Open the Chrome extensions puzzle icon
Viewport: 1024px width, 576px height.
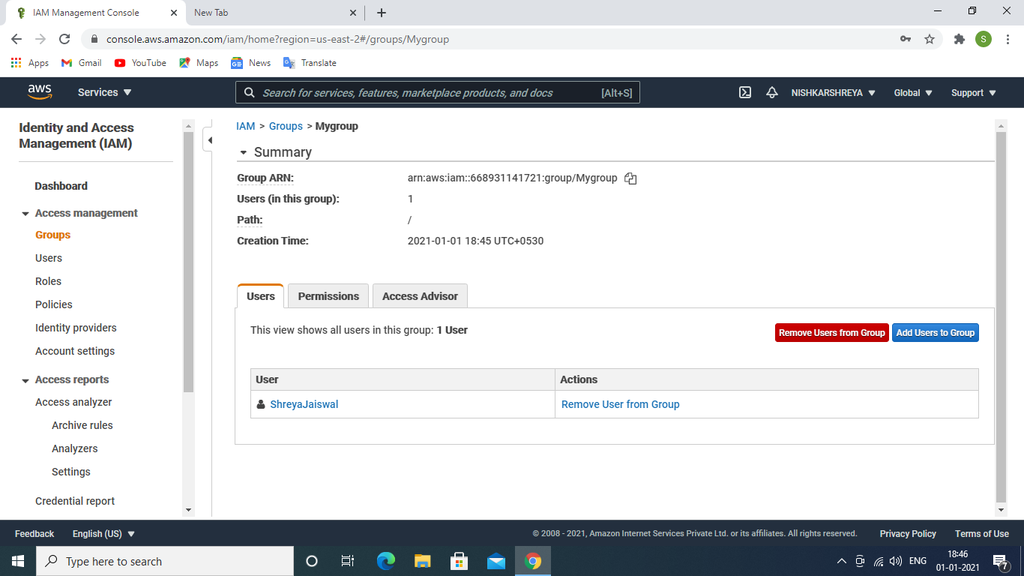[x=959, y=38]
